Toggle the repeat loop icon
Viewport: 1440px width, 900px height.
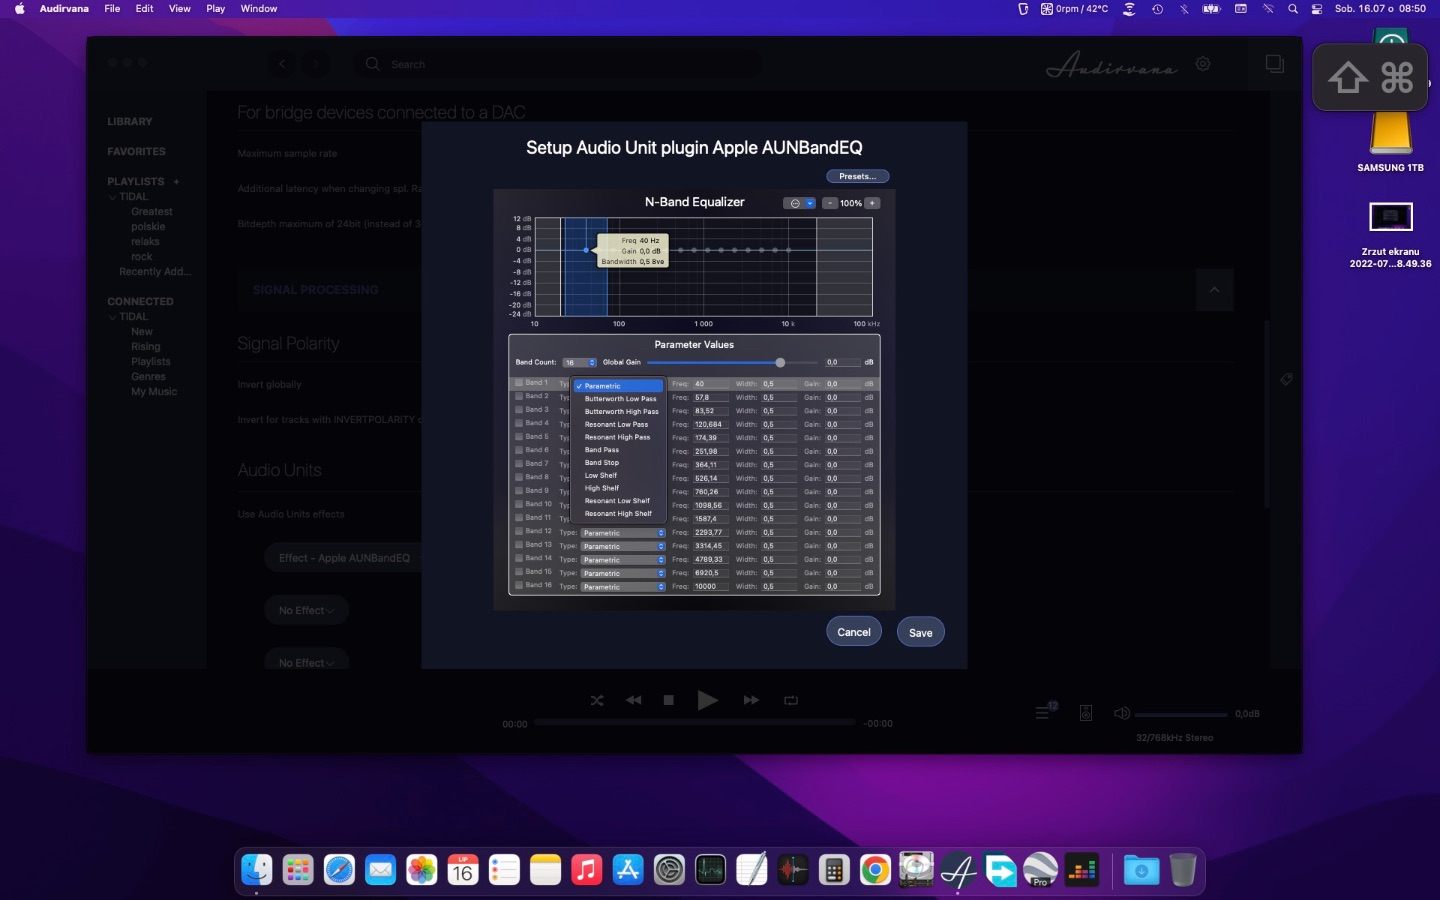[791, 701]
